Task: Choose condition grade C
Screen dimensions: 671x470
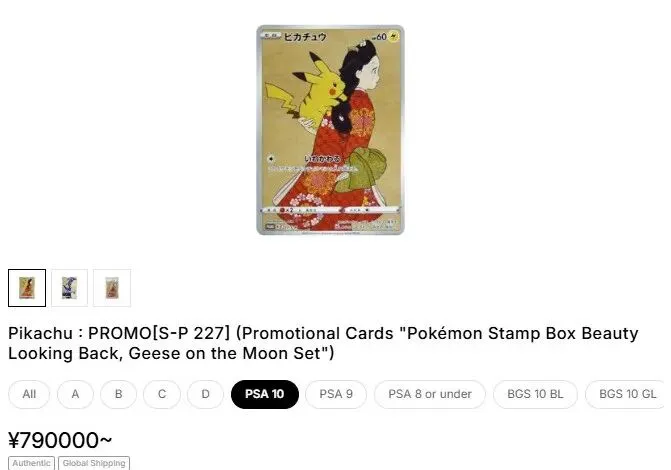Action: tap(162, 394)
